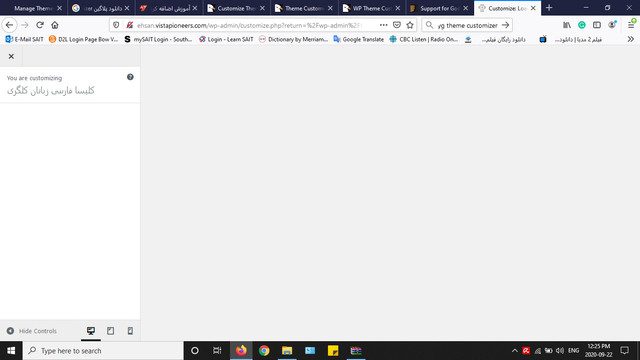Open WinRAR icon on the taskbar
The image size is (640, 360).
coord(356,351)
